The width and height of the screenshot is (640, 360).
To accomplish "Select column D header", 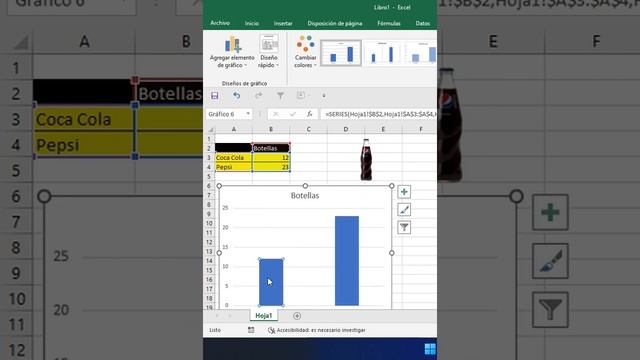I will [x=346, y=129].
